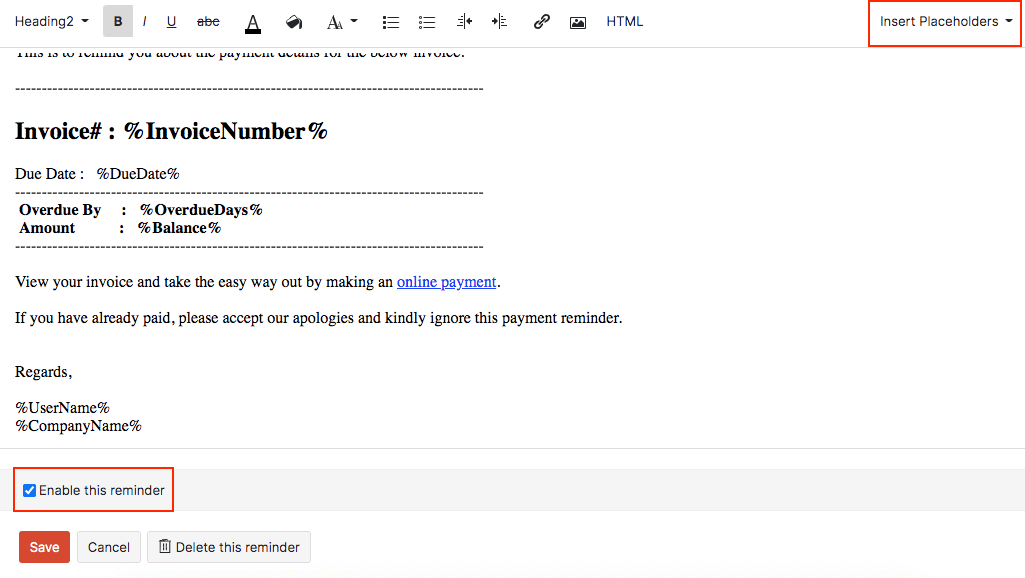
Task: Insert a bulleted list
Action: pos(391,22)
